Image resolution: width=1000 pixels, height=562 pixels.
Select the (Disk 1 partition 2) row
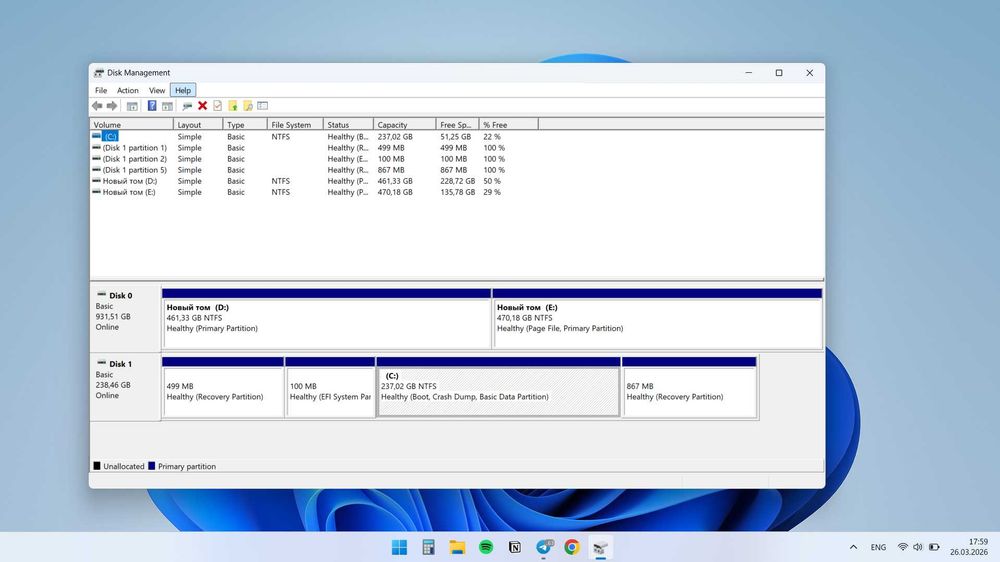coord(135,159)
